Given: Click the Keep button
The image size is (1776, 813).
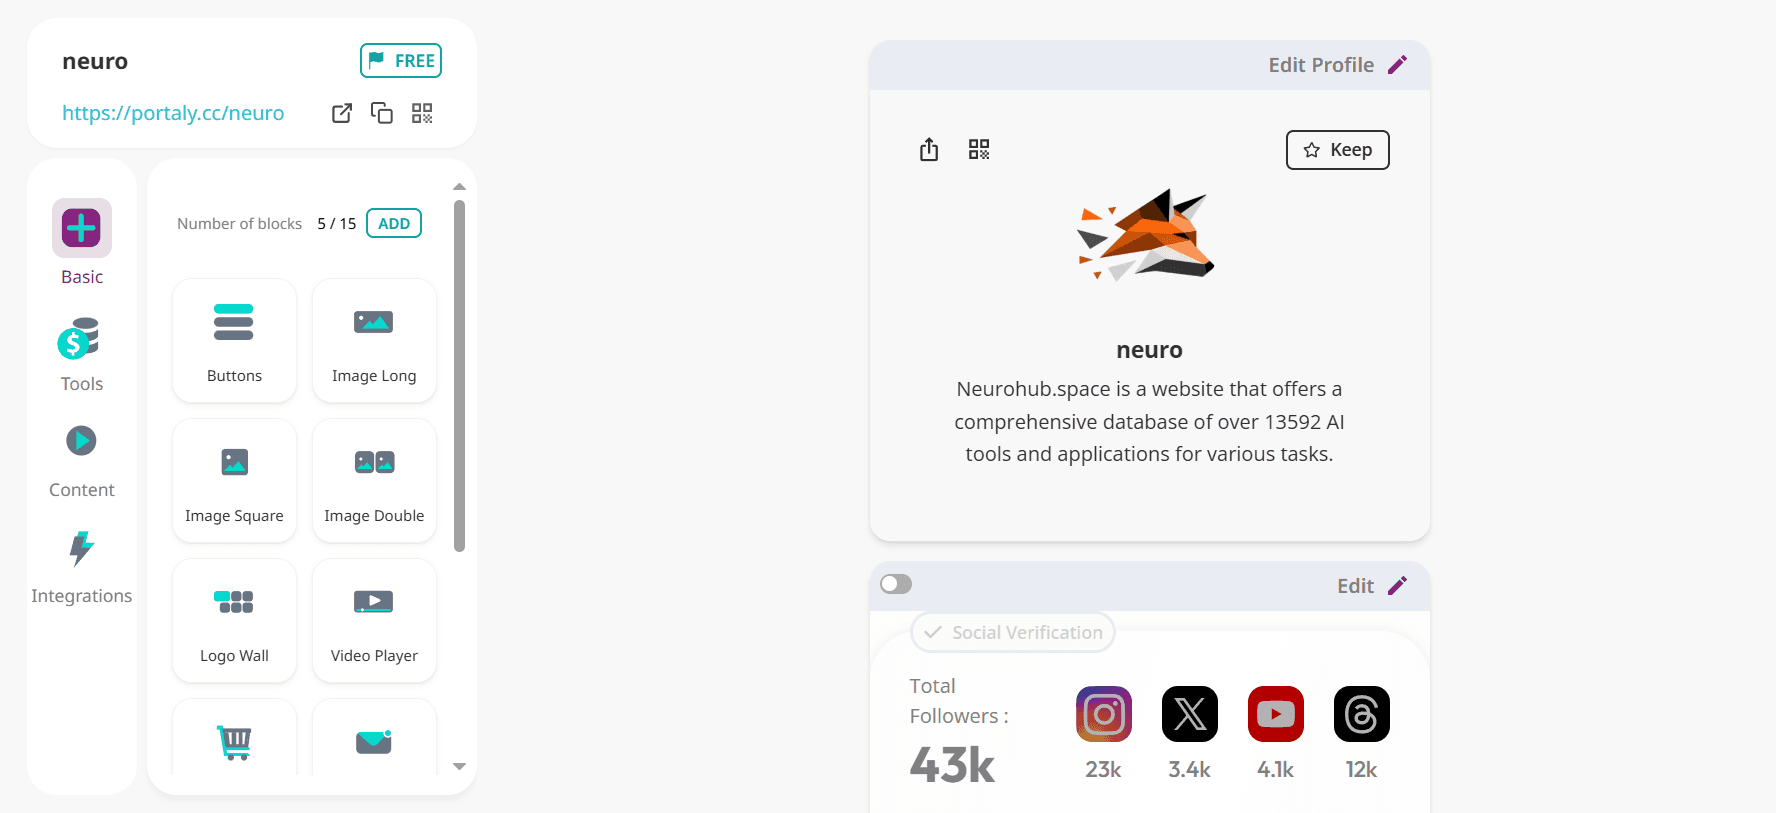Looking at the screenshot, I should click(x=1337, y=150).
